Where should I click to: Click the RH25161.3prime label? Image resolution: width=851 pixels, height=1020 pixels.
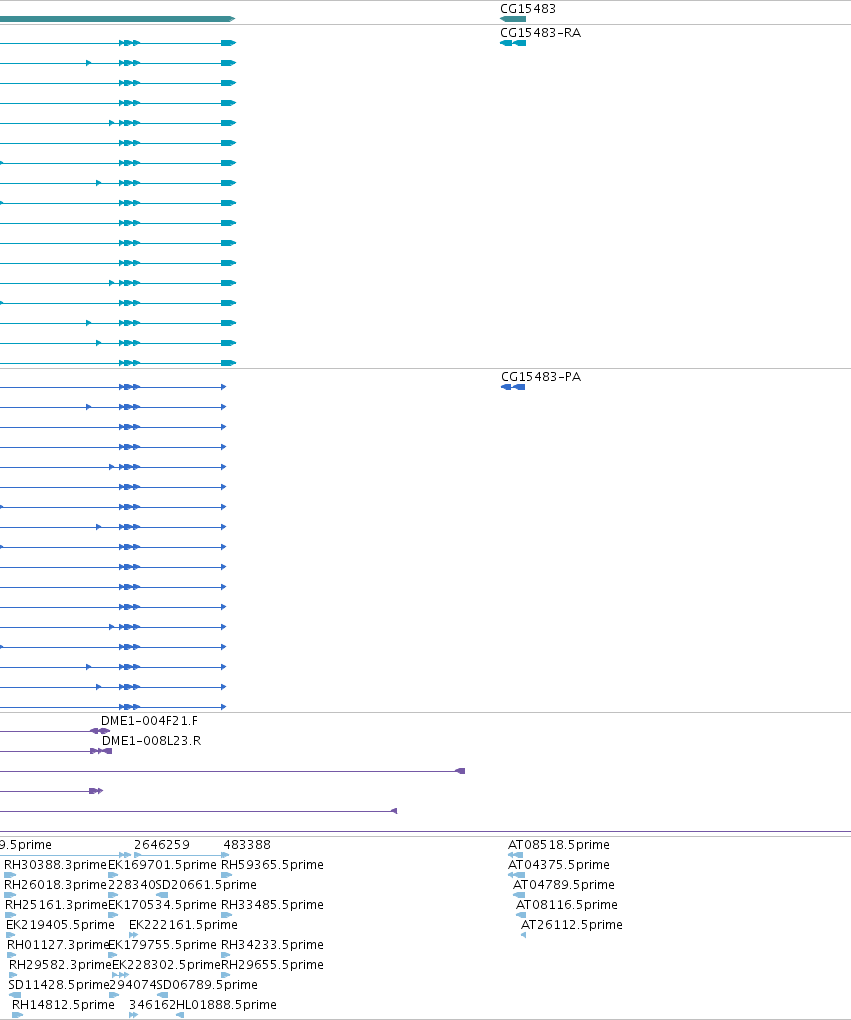tap(56, 905)
